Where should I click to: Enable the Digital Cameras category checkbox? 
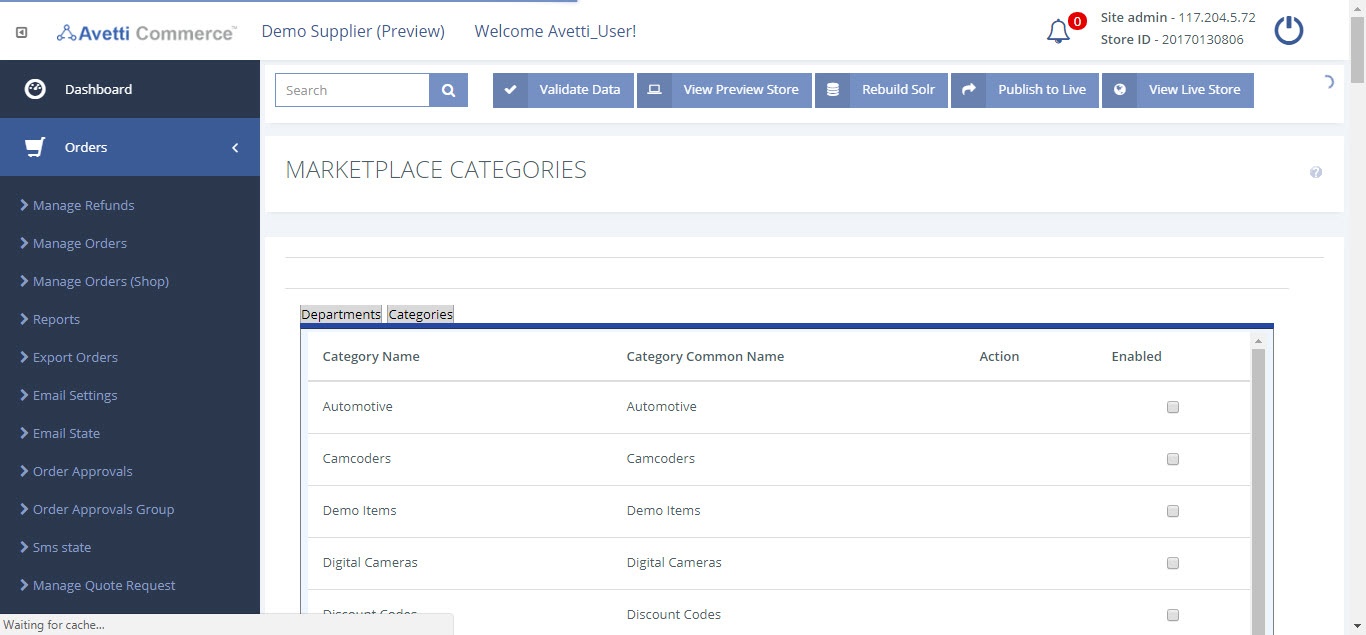(1173, 563)
